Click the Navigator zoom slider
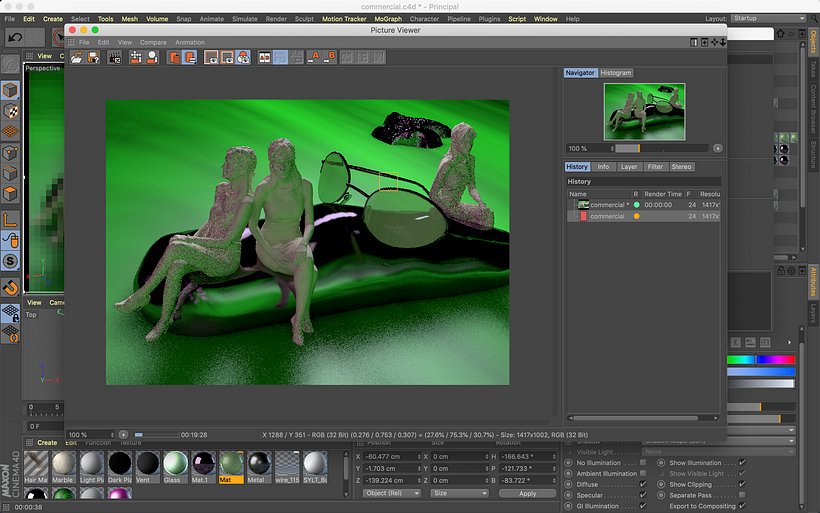The width and height of the screenshot is (820, 513). pos(662,149)
